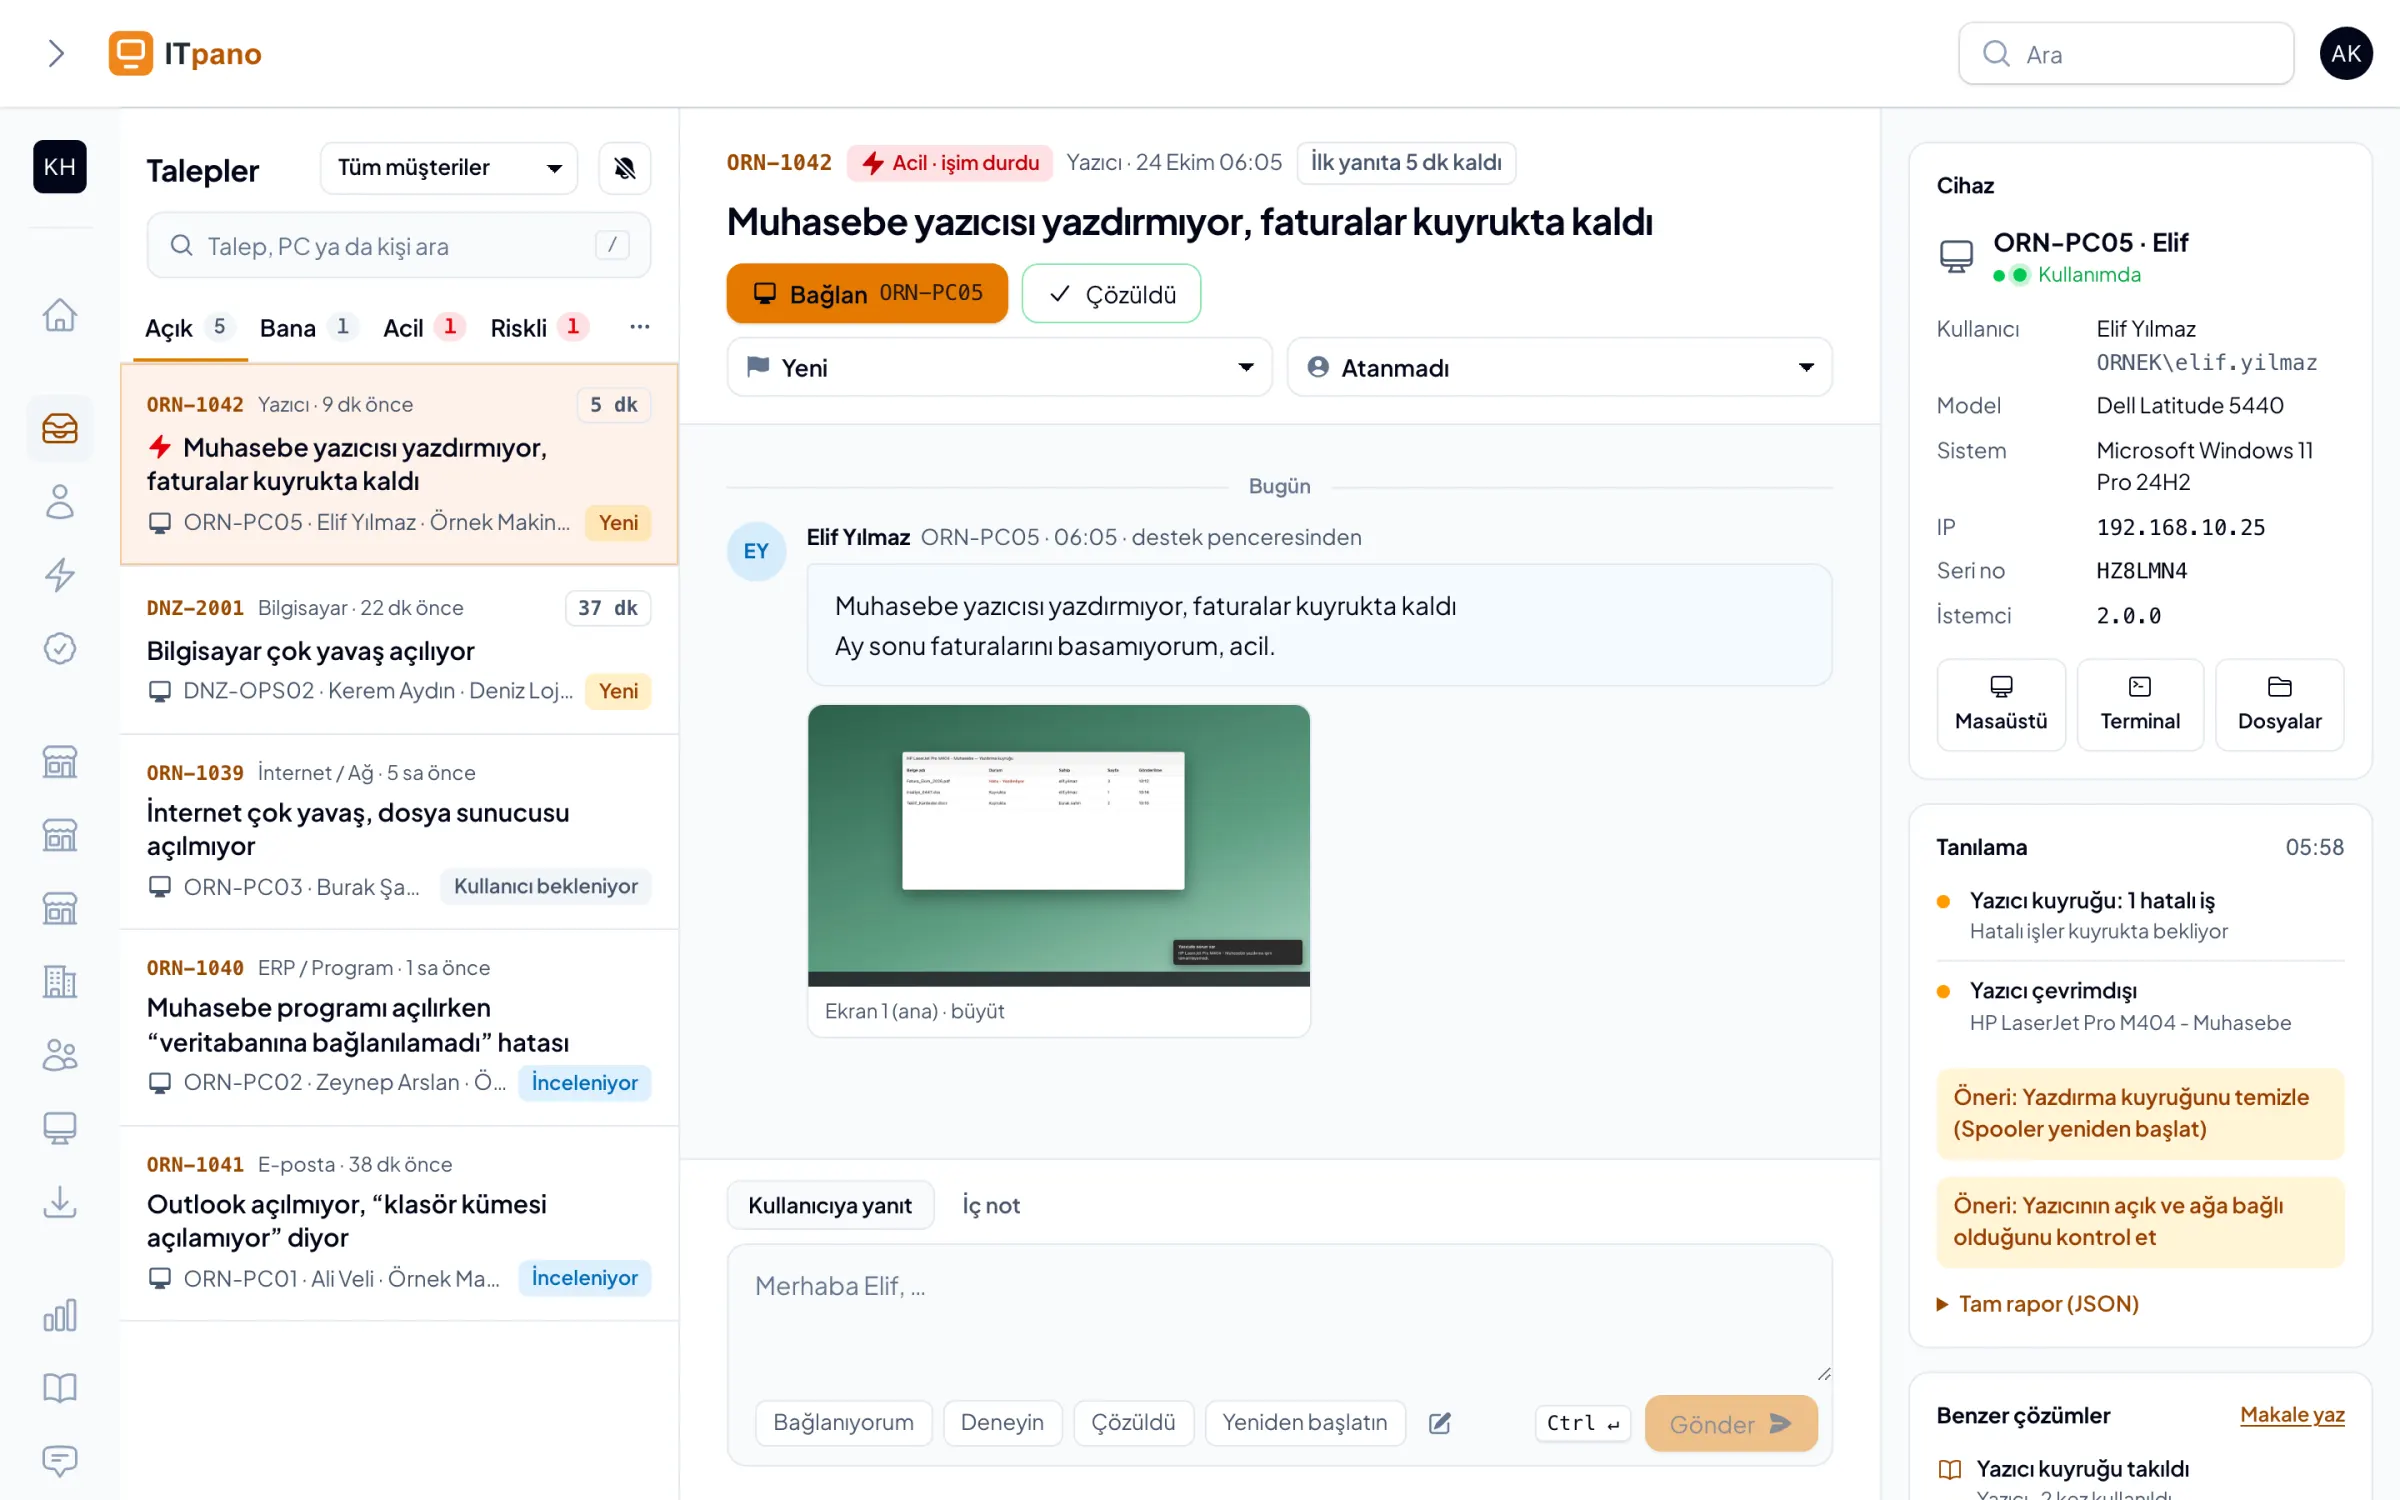This screenshot has width=2400, height=1500.
Task: Open the Atanmadı assignee dropdown
Action: [x=1560, y=368]
